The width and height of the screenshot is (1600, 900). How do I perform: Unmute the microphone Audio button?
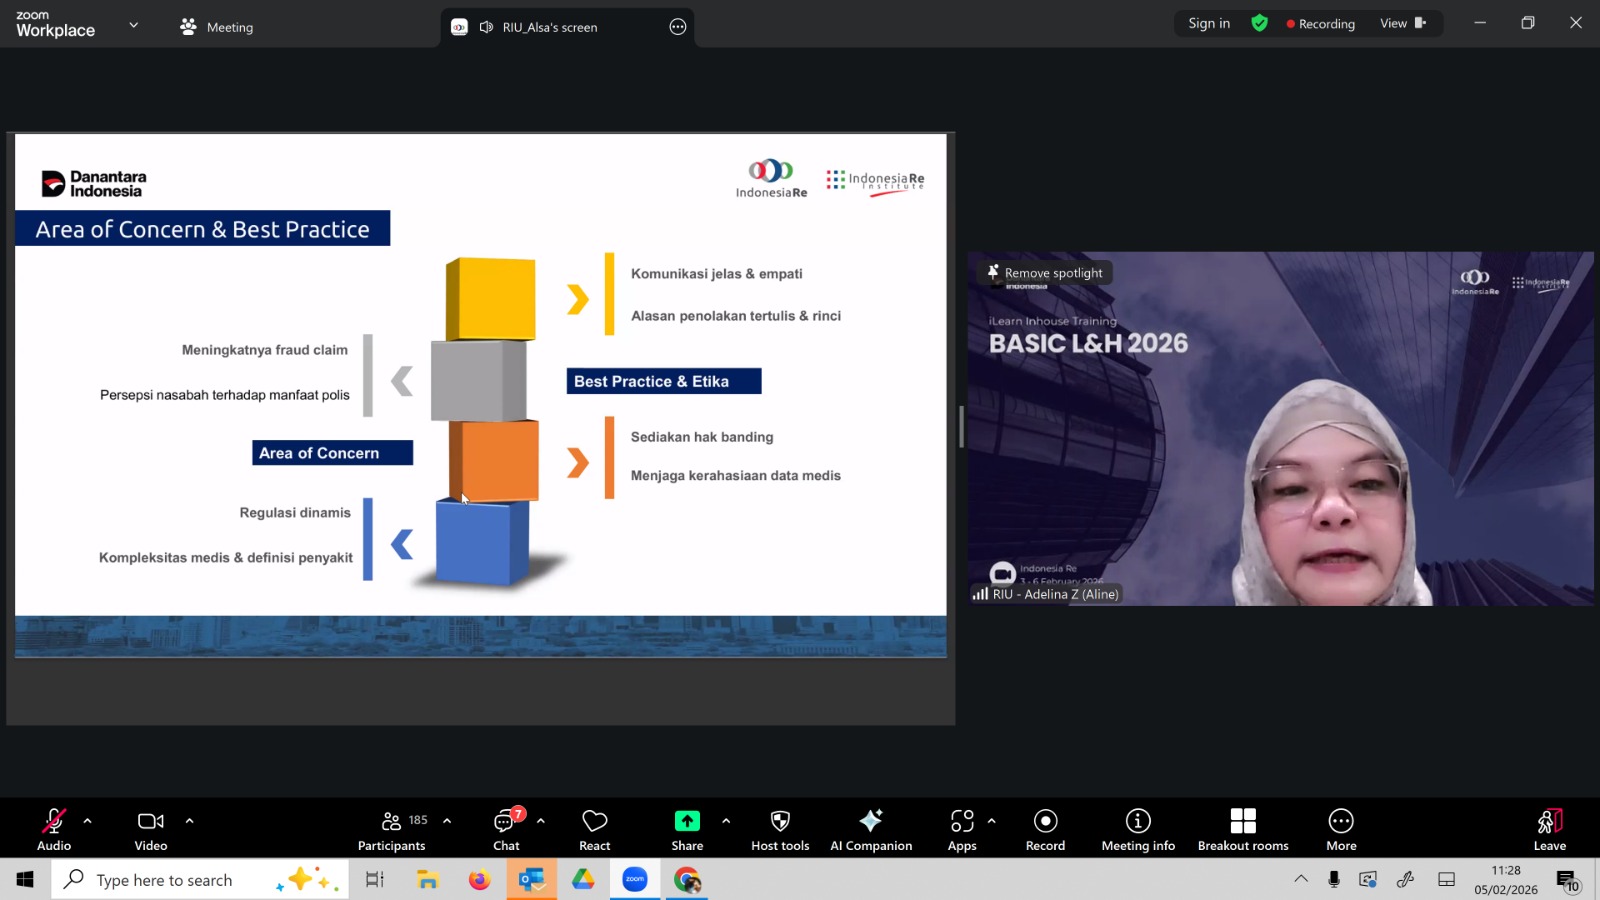pyautogui.click(x=54, y=829)
